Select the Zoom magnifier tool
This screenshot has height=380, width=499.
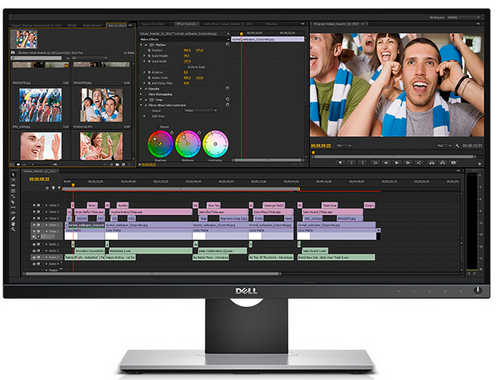point(13,229)
